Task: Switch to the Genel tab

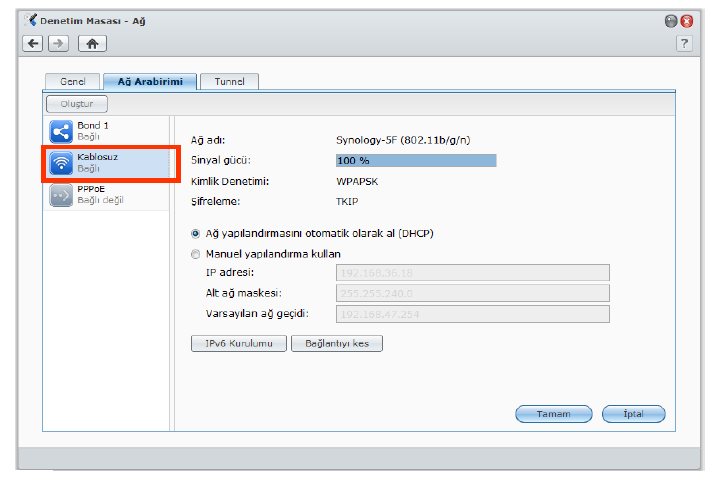Action: coord(73,81)
